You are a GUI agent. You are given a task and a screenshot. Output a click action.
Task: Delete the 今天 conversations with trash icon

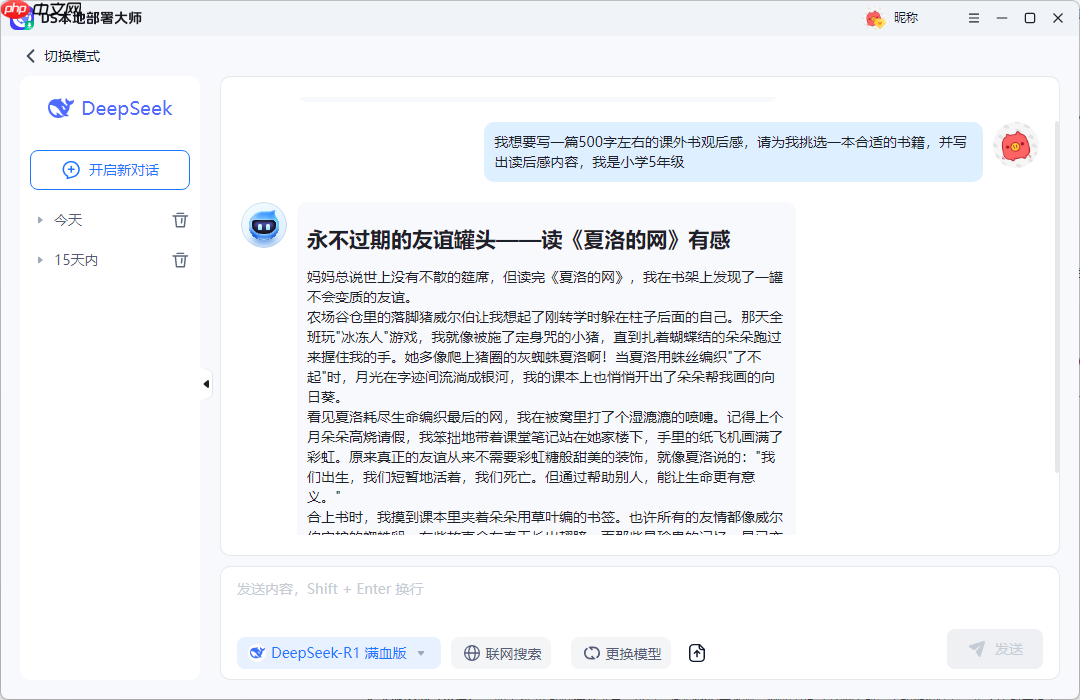(x=180, y=220)
